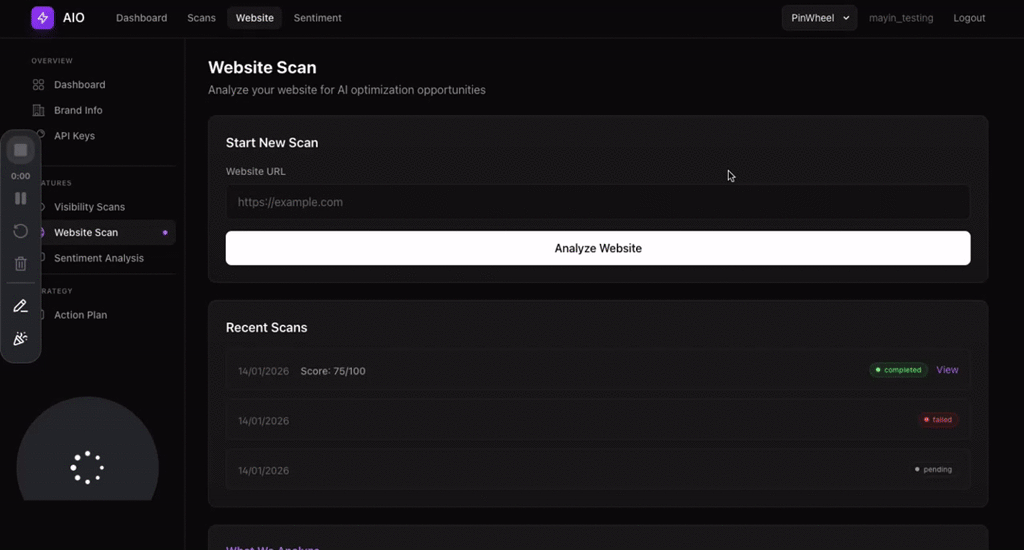Stop the screen recording
Image resolution: width=1024 pixels, height=550 pixels.
pyautogui.click(x=20, y=150)
